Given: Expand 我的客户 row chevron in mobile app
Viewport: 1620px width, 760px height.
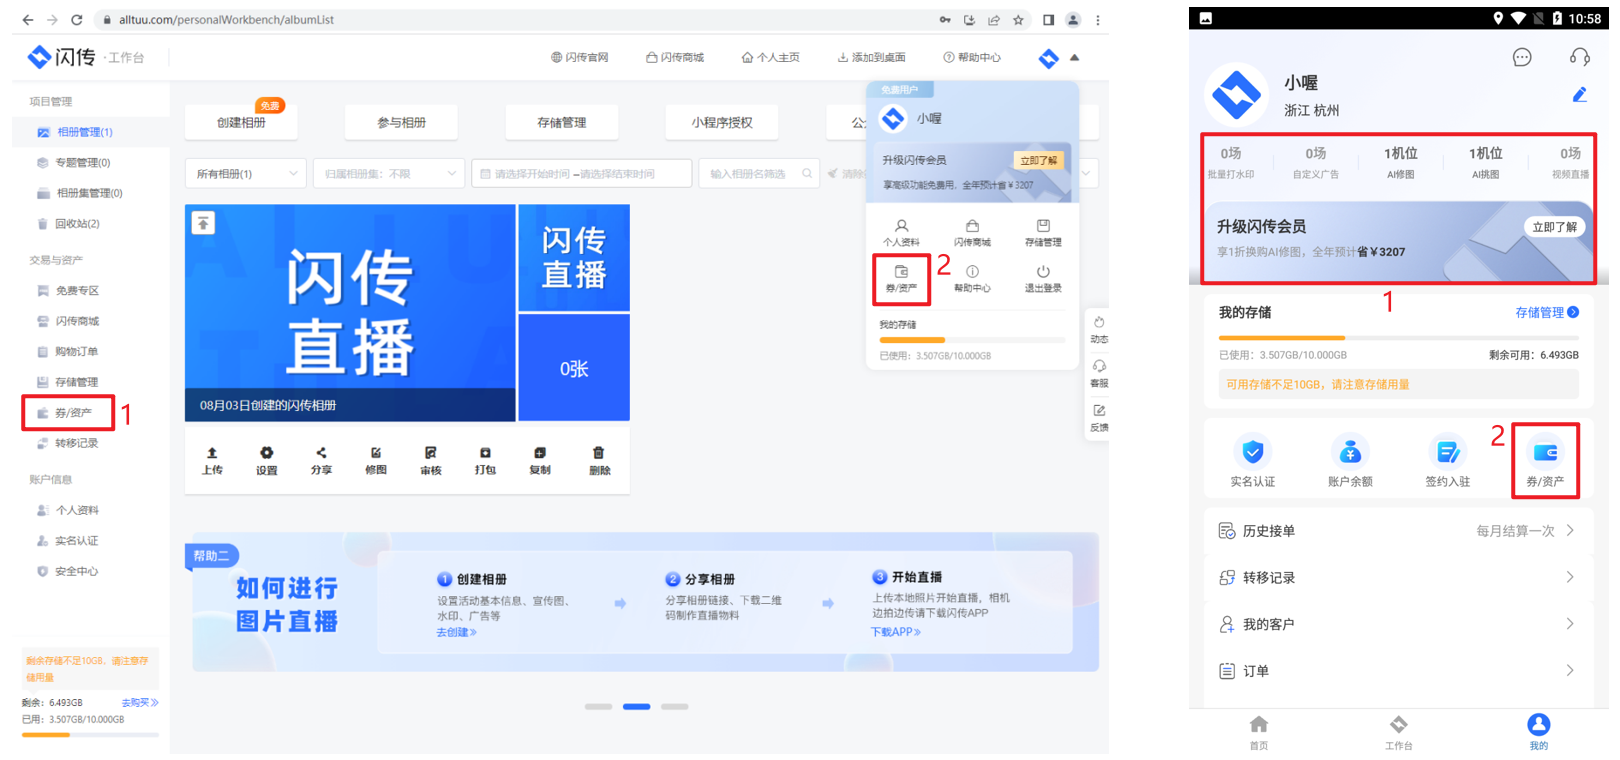Looking at the screenshot, I should click(x=1570, y=624).
